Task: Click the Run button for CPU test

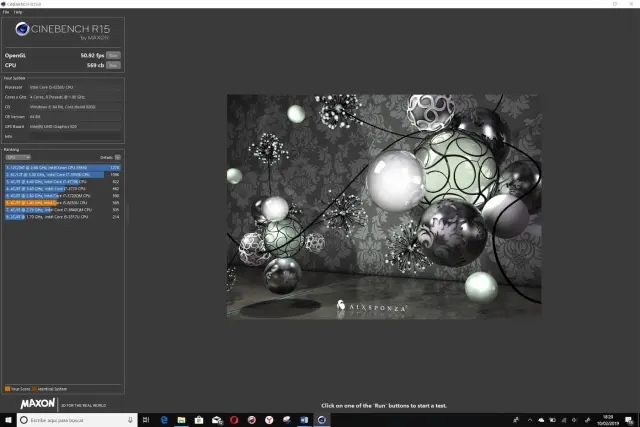Action: (114, 65)
